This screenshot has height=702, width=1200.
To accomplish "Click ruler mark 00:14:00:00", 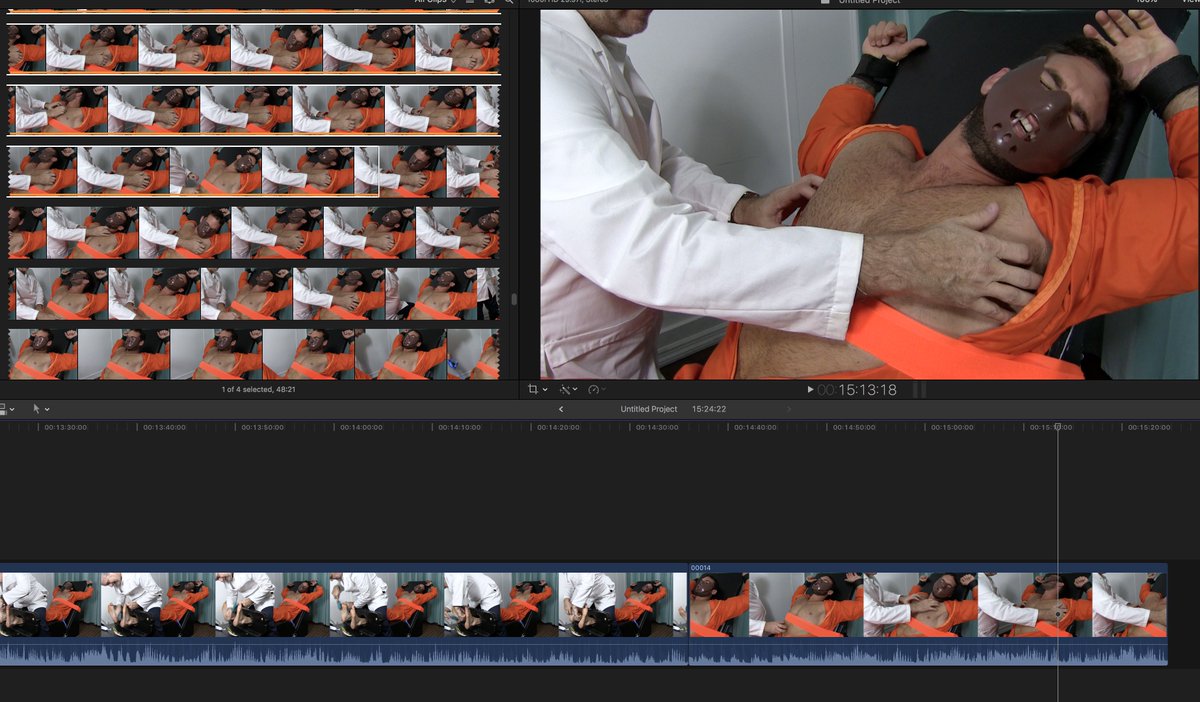I will coord(360,427).
